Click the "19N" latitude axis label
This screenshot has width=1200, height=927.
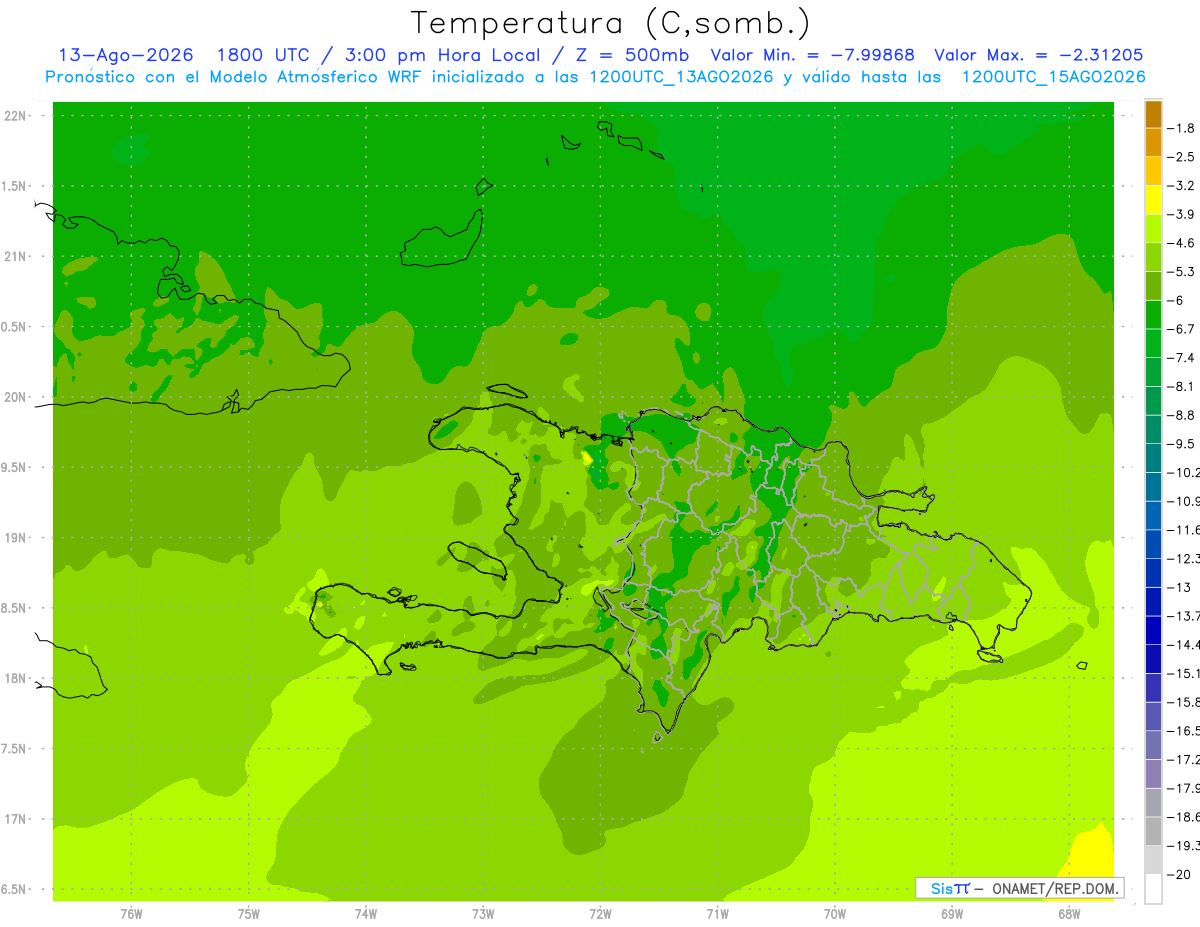[x=15, y=538]
